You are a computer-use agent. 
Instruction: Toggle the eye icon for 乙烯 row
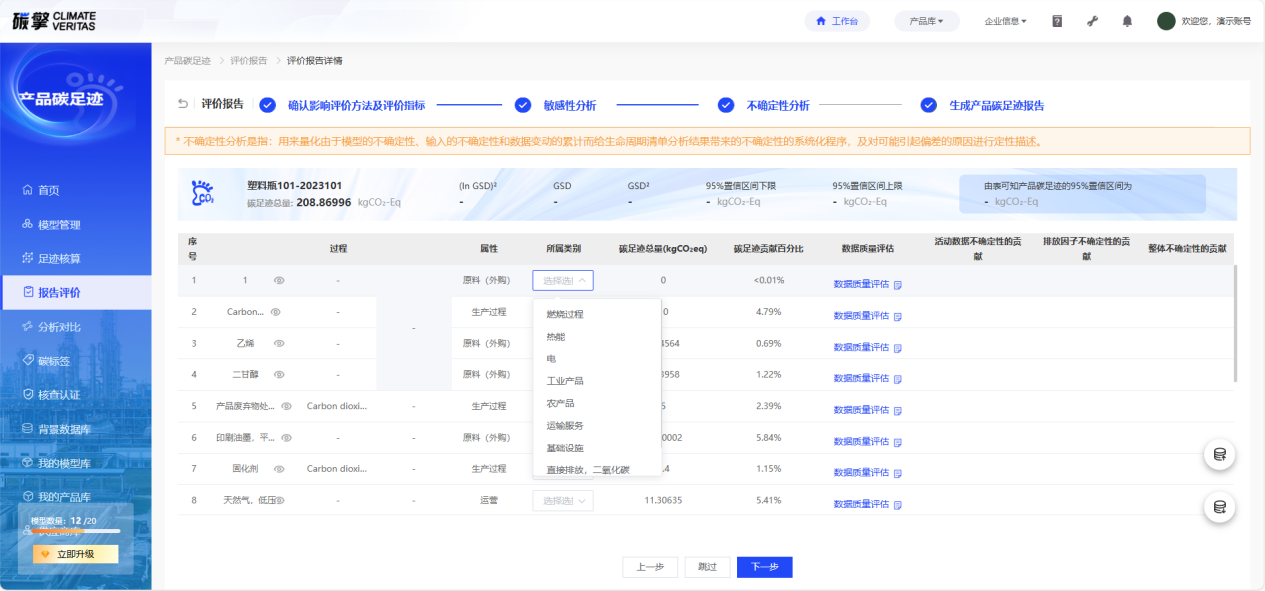point(279,343)
